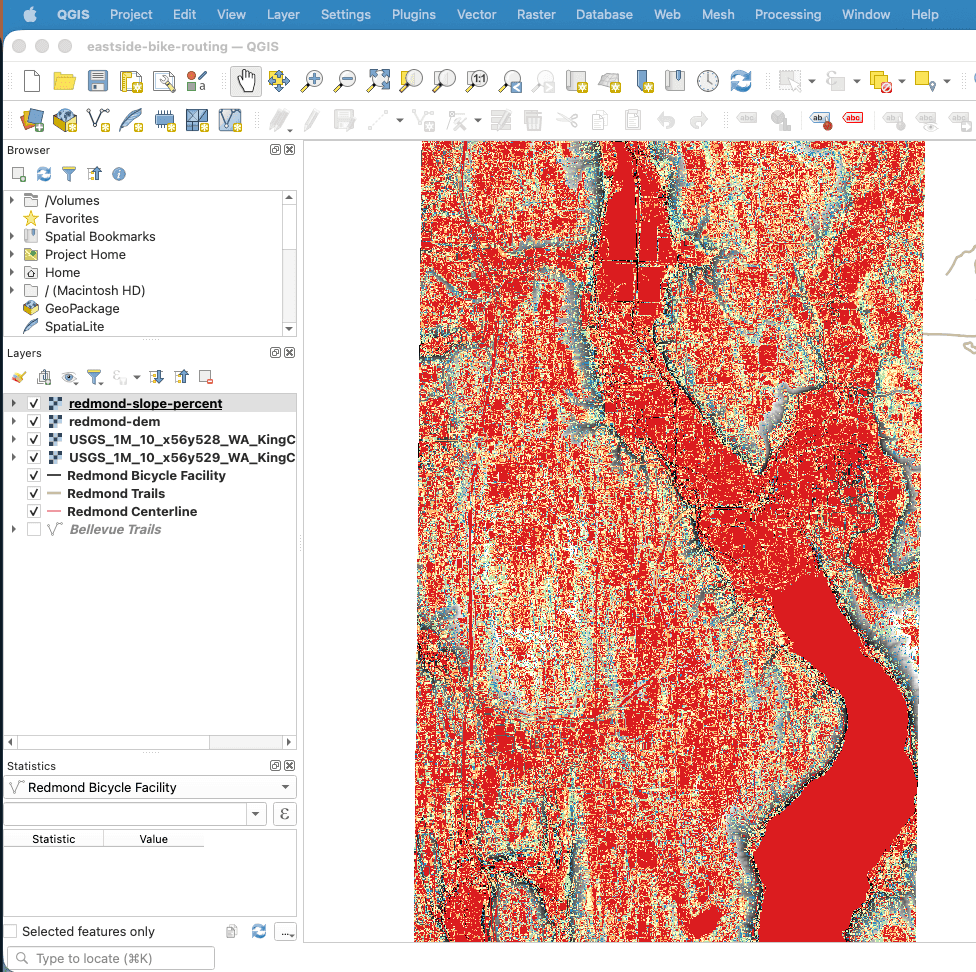Viewport: 976px width, 972px height.
Task: Click Remove Layer icon in Layers panel
Action: [205, 377]
